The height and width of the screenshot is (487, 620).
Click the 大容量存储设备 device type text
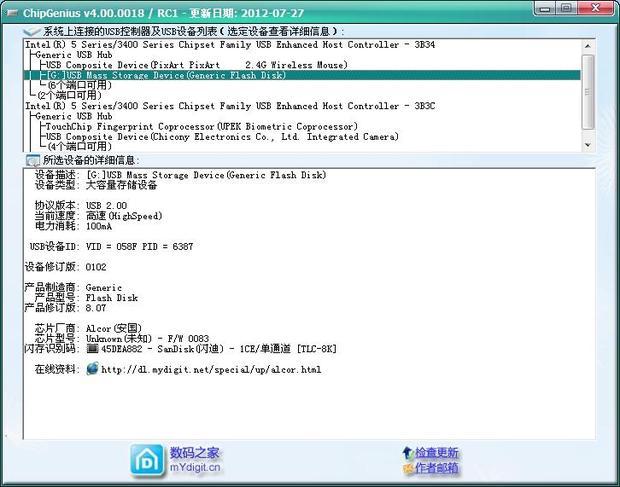121,185
